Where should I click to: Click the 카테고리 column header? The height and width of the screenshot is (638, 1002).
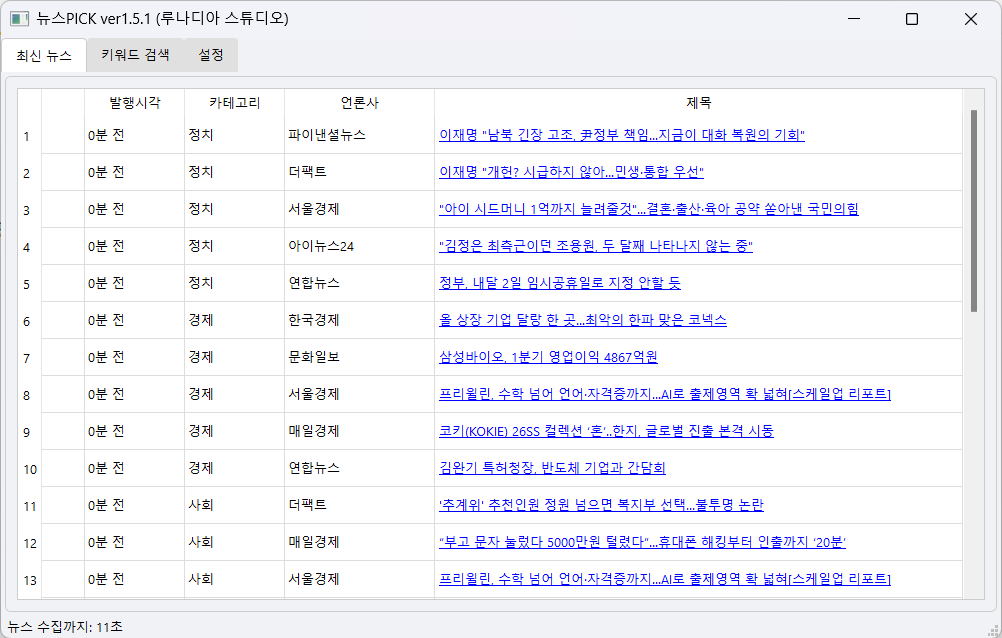pos(234,103)
